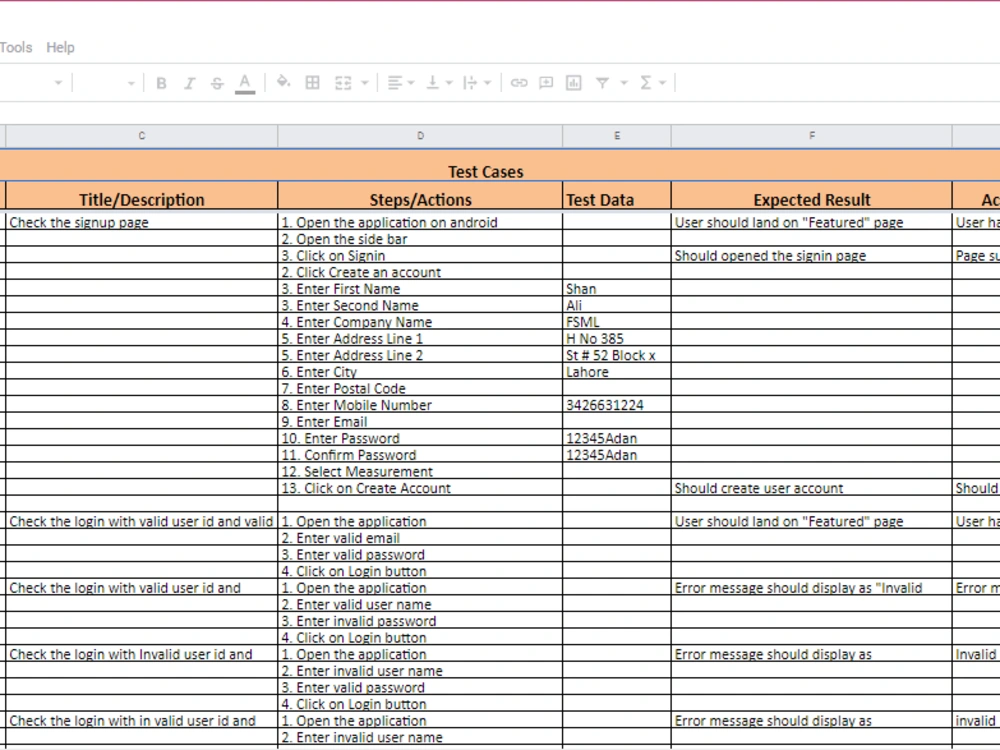Click the functions sigma icon
Screen dimensions: 1000x750
pyautogui.click(x=645, y=83)
